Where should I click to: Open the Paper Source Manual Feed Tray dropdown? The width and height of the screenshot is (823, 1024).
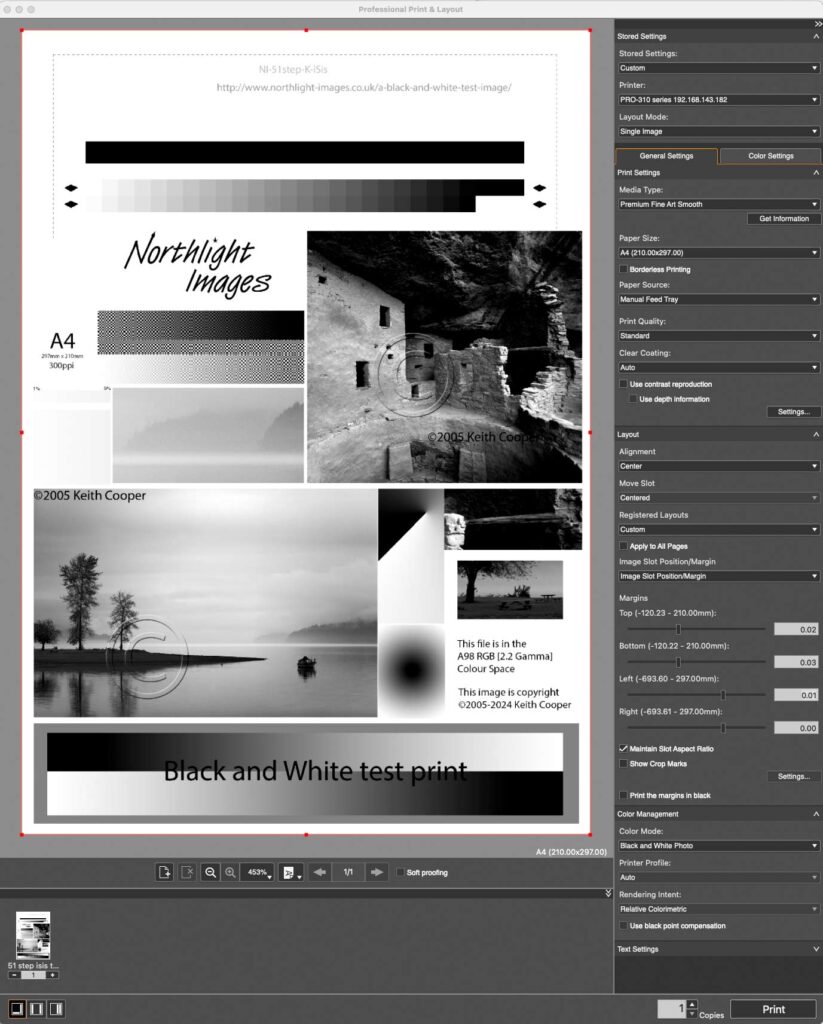pyautogui.click(x=718, y=299)
